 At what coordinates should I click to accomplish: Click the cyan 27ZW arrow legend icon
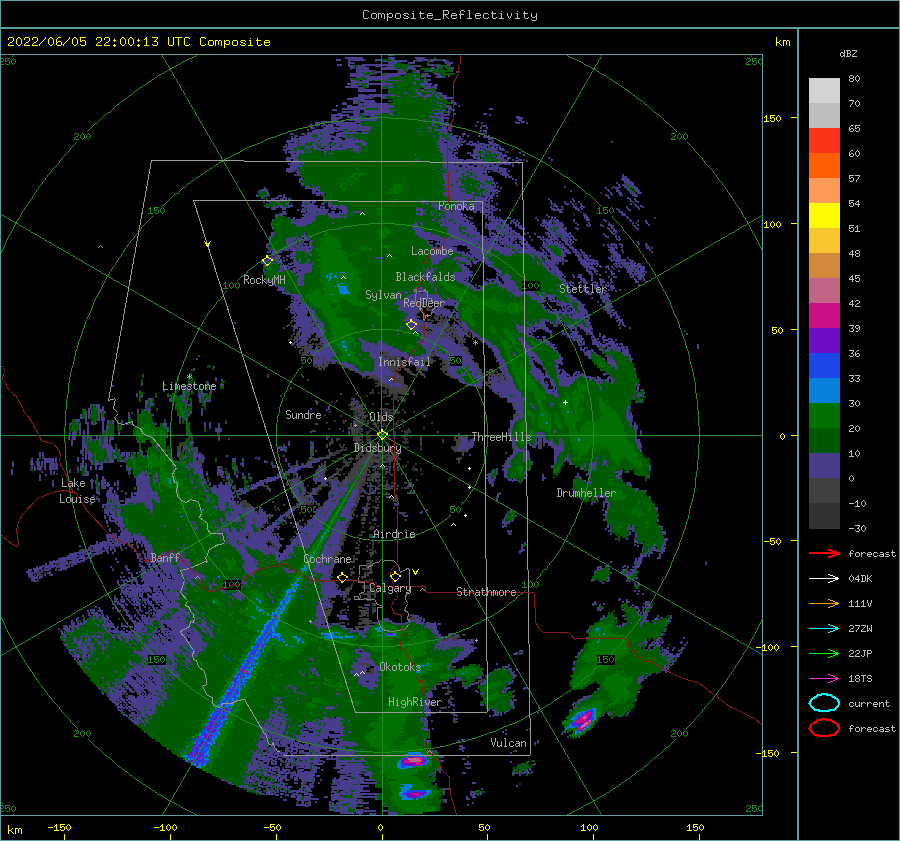point(824,629)
